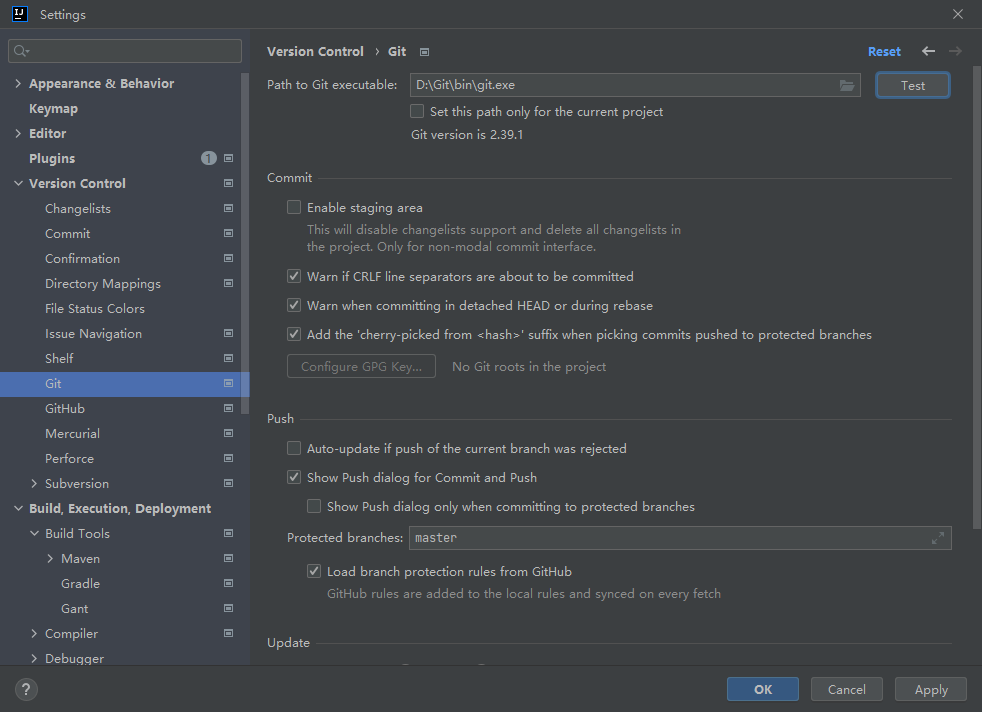Click the project icon beside Perforce
Screen dimensions: 982x712
pyautogui.click(x=229, y=459)
